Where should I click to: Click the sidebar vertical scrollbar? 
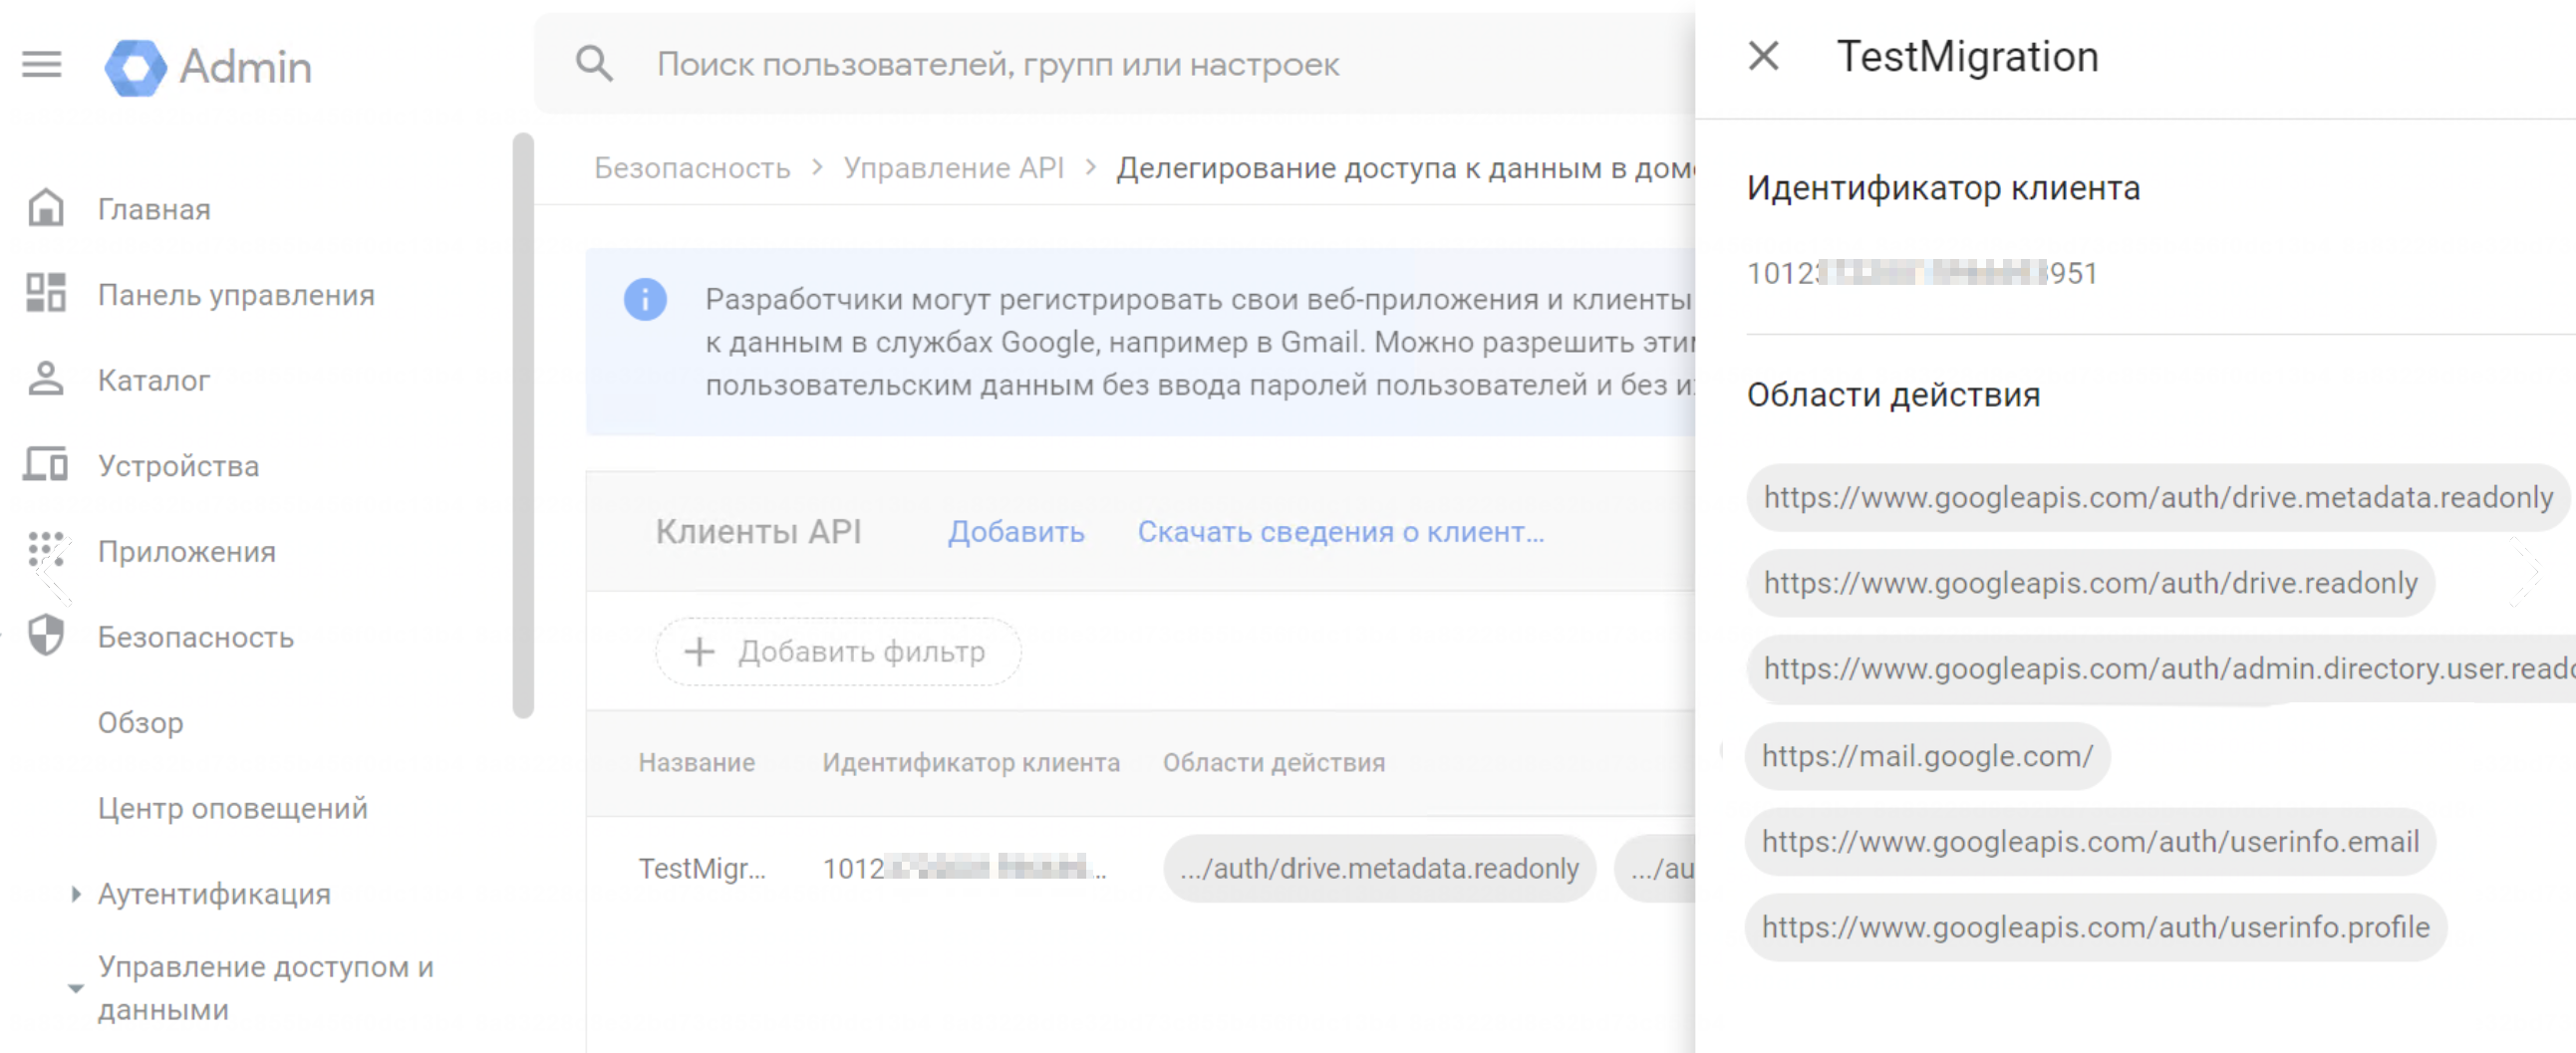click(523, 425)
